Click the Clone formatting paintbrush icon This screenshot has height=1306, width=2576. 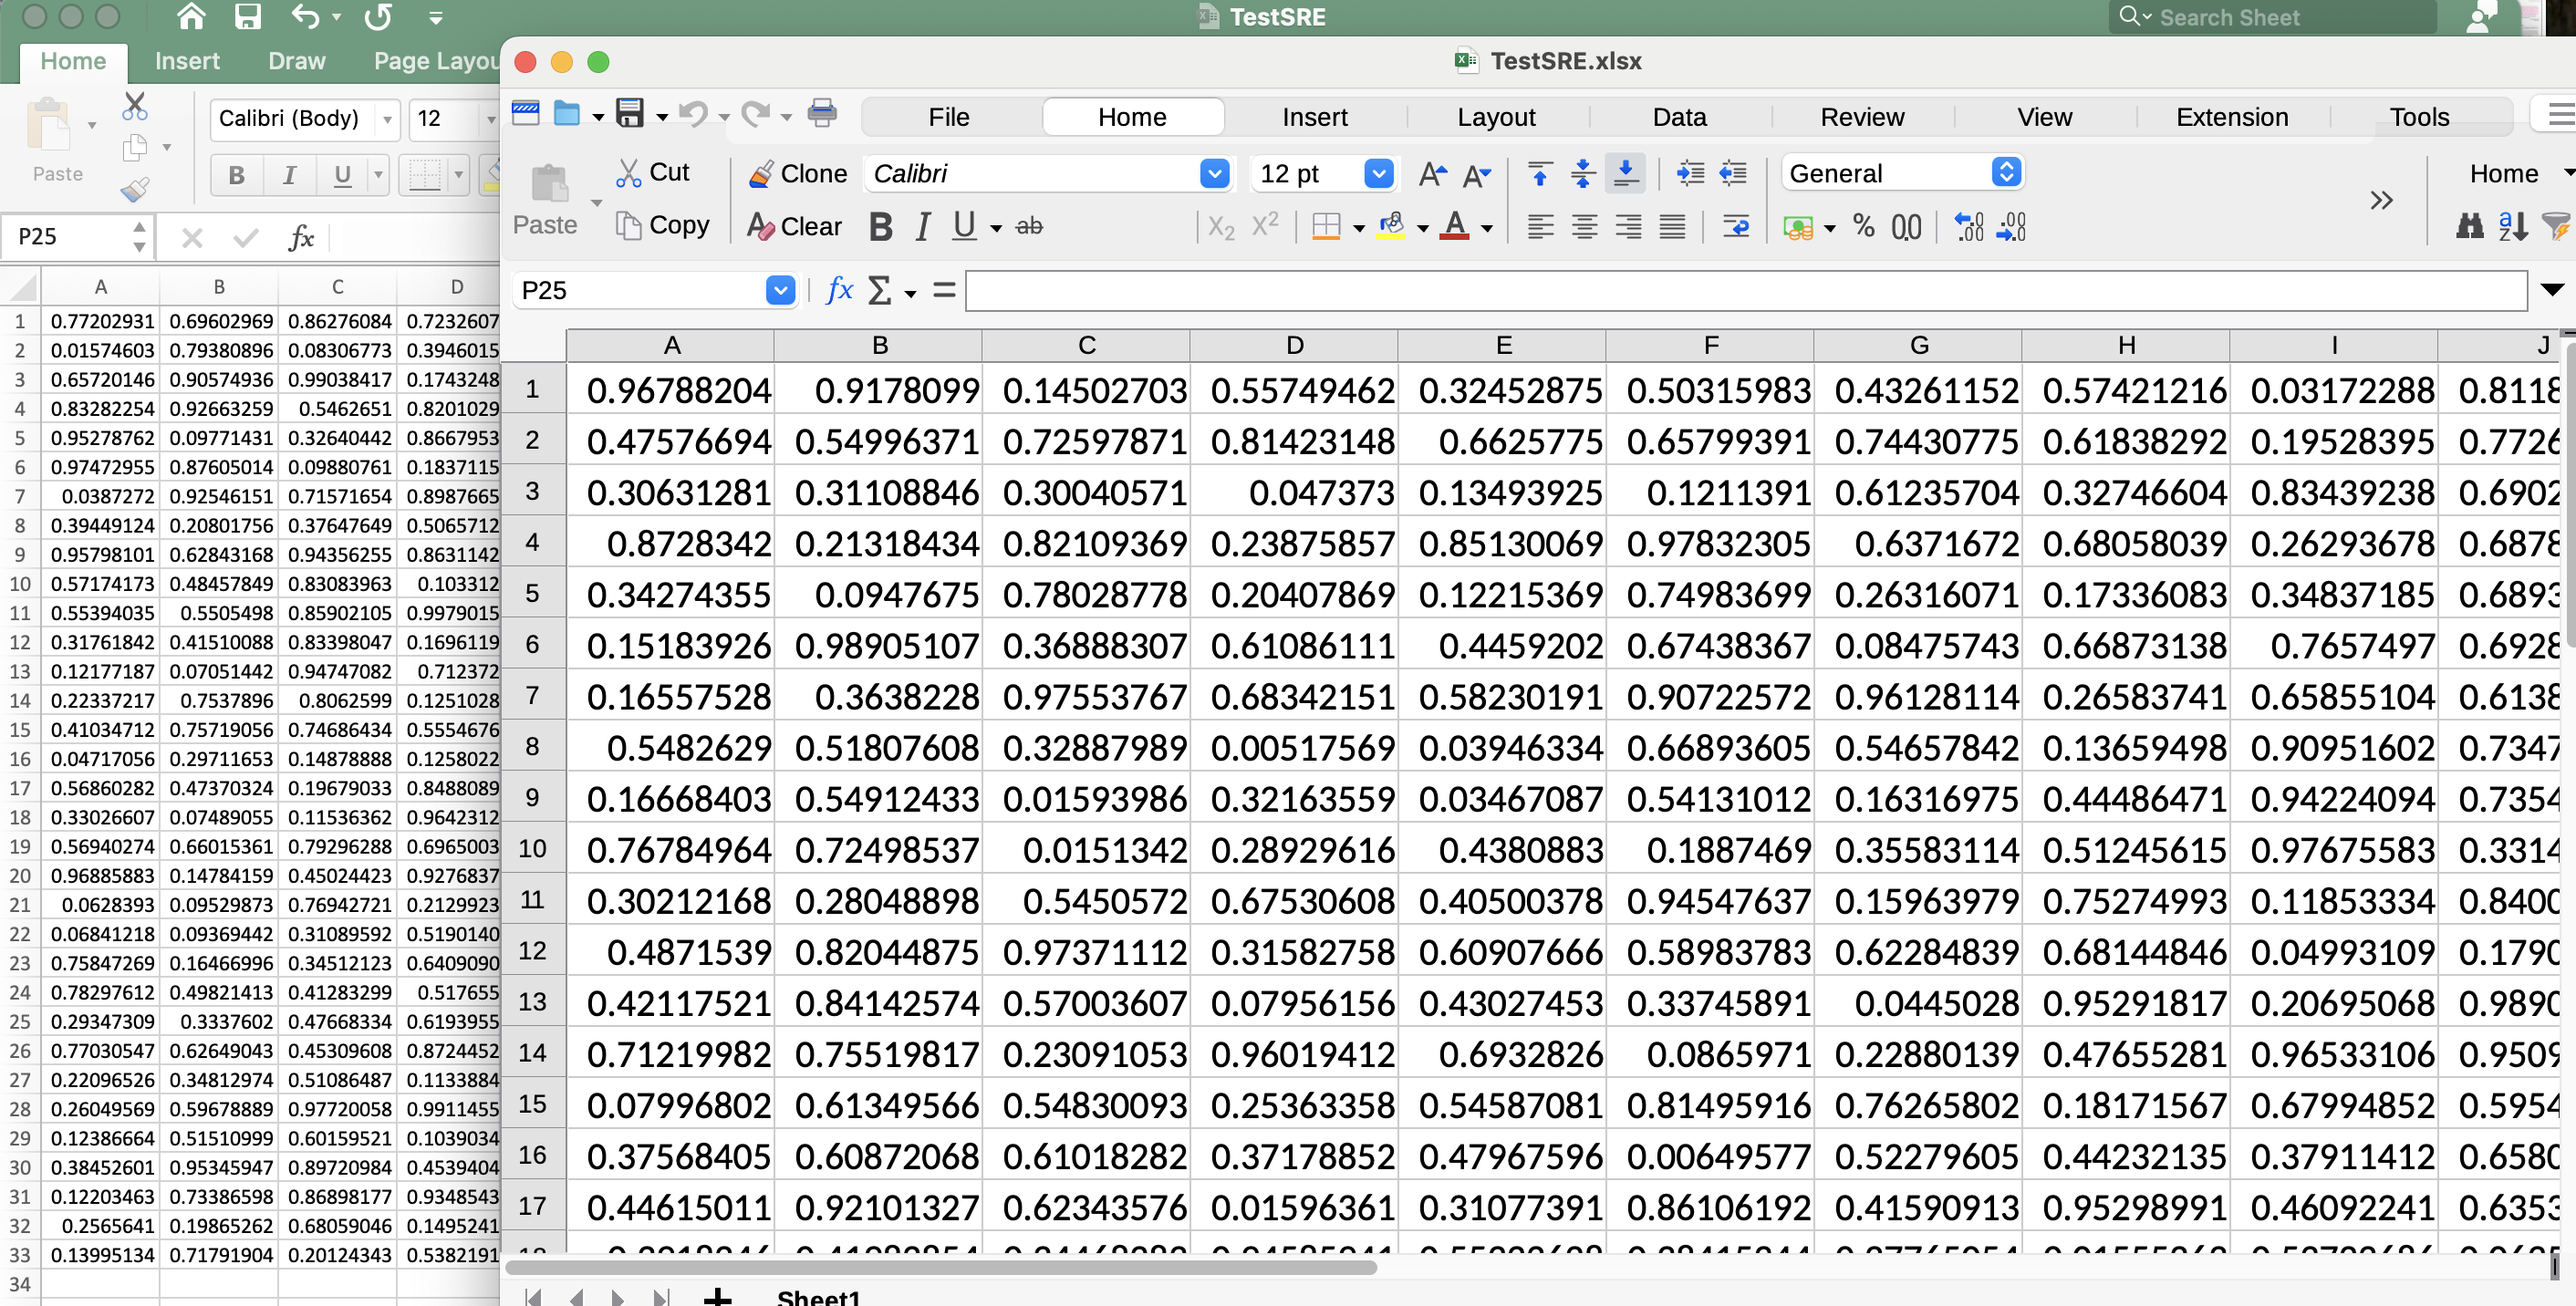[x=761, y=174]
